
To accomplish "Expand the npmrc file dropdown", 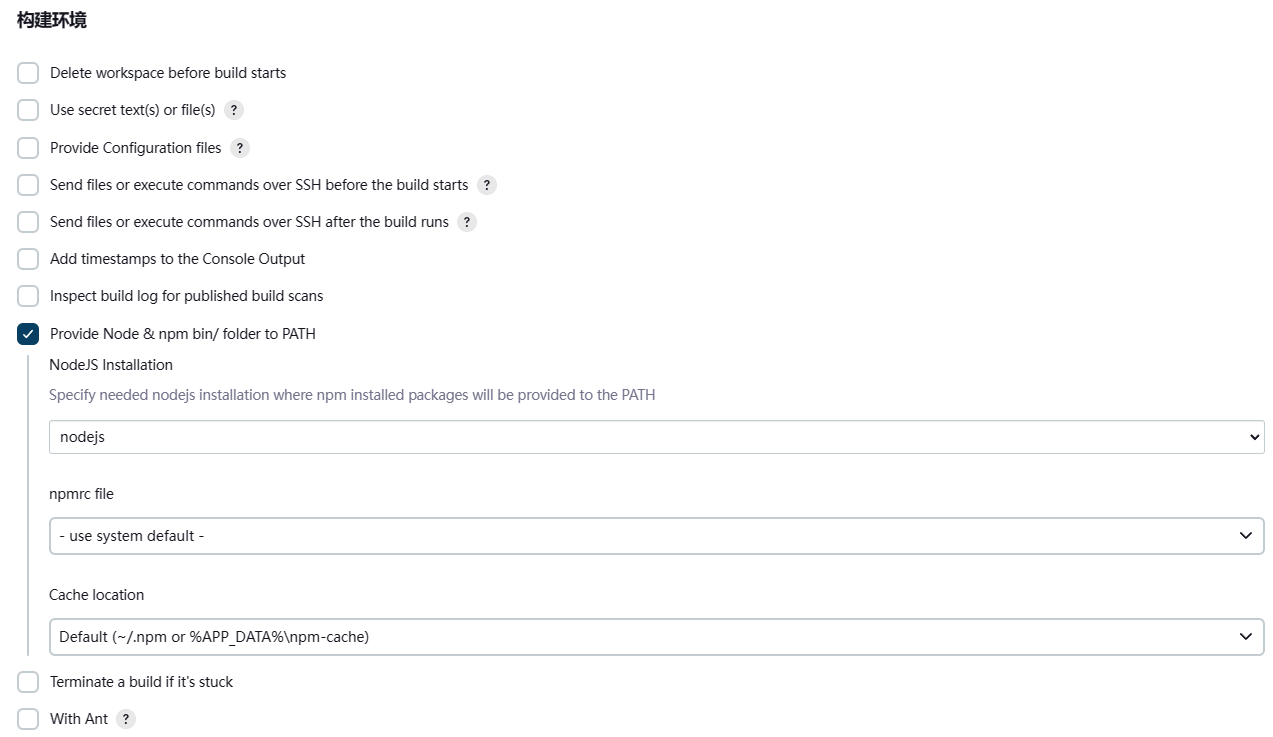I will pos(656,536).
